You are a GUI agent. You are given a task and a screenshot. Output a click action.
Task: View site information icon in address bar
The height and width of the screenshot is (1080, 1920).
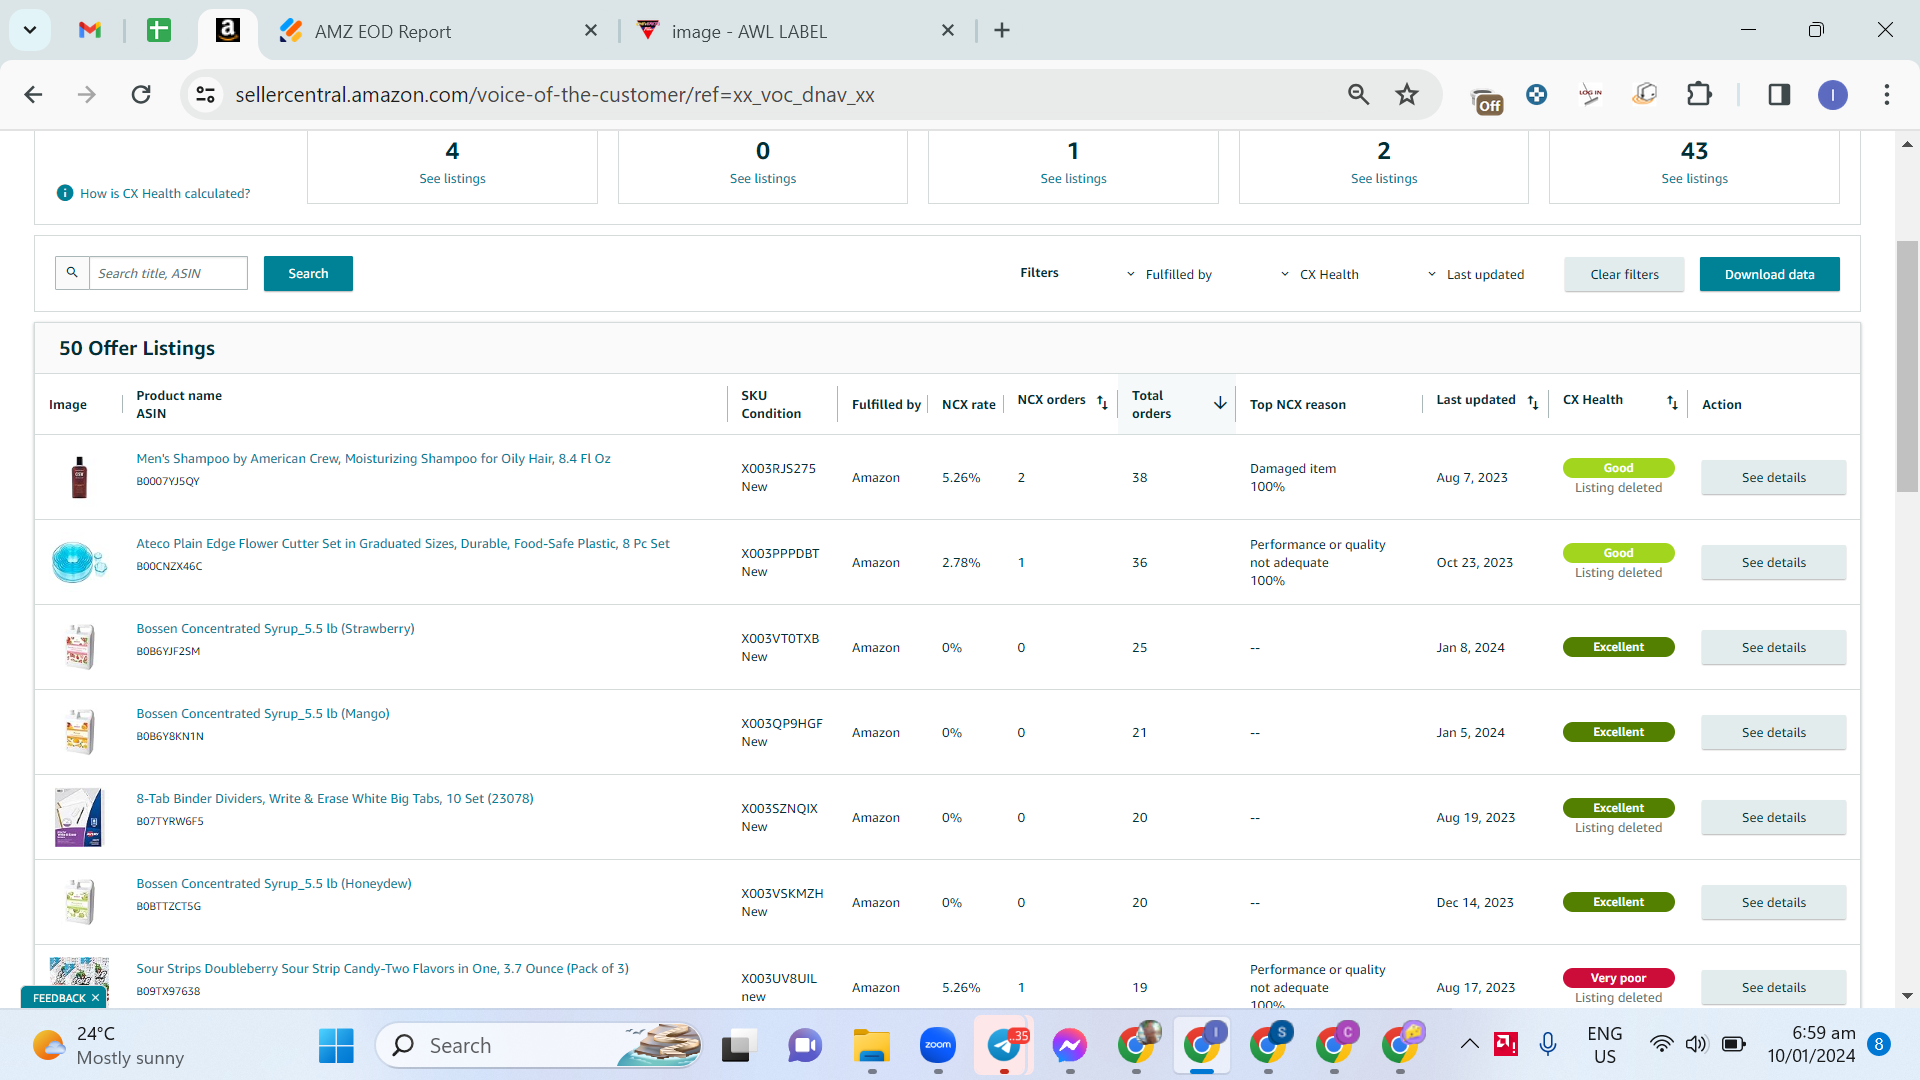click(x=205, y=95)
